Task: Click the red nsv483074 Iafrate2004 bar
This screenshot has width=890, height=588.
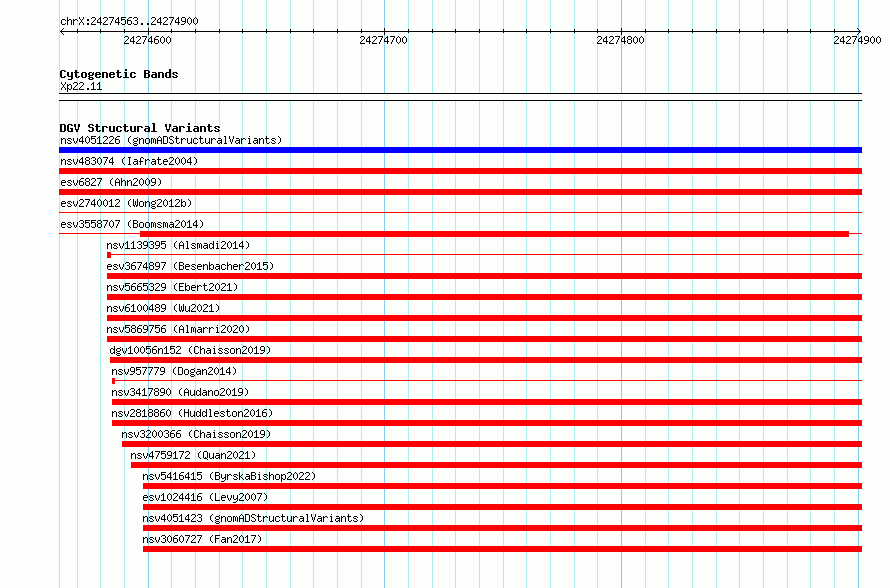Action: [x=460, y=171]
